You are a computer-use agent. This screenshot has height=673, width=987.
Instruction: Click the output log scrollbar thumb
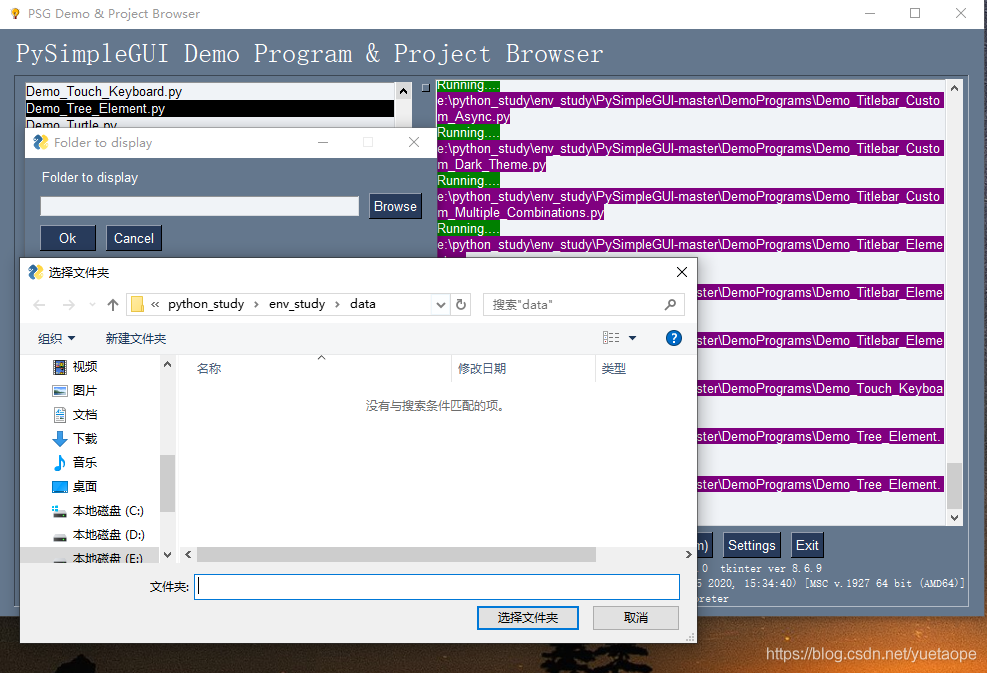coord(954,485)
